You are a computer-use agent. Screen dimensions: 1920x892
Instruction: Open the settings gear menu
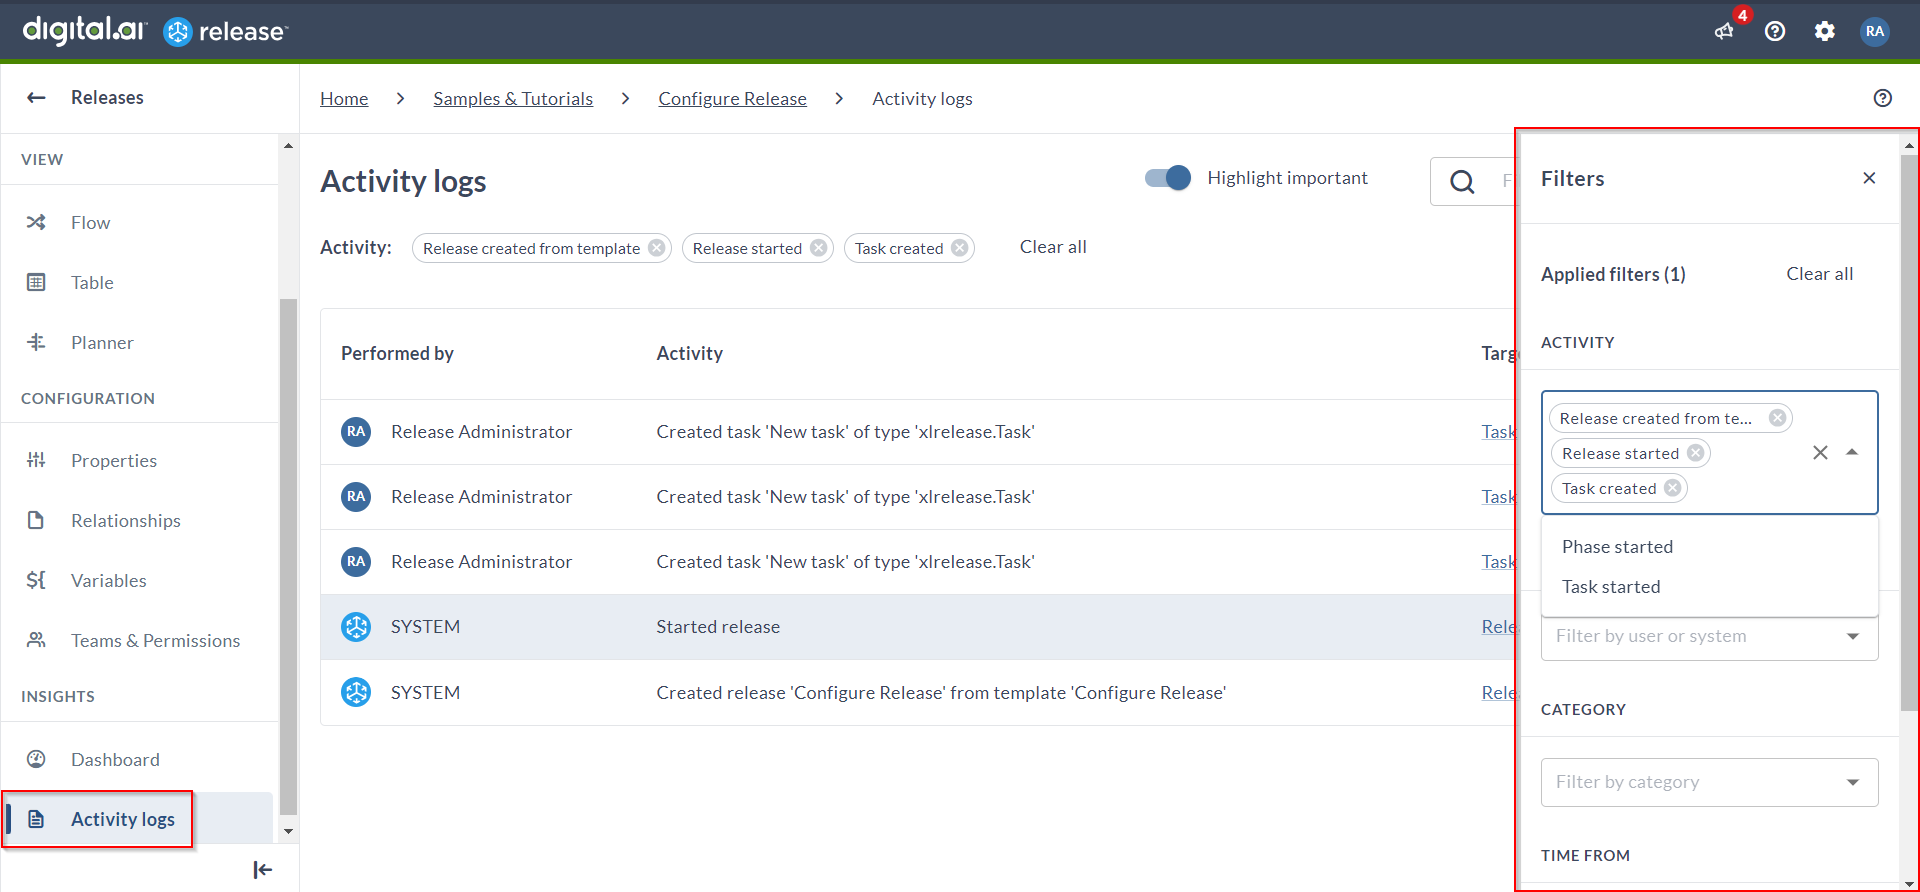[1825, 31]
